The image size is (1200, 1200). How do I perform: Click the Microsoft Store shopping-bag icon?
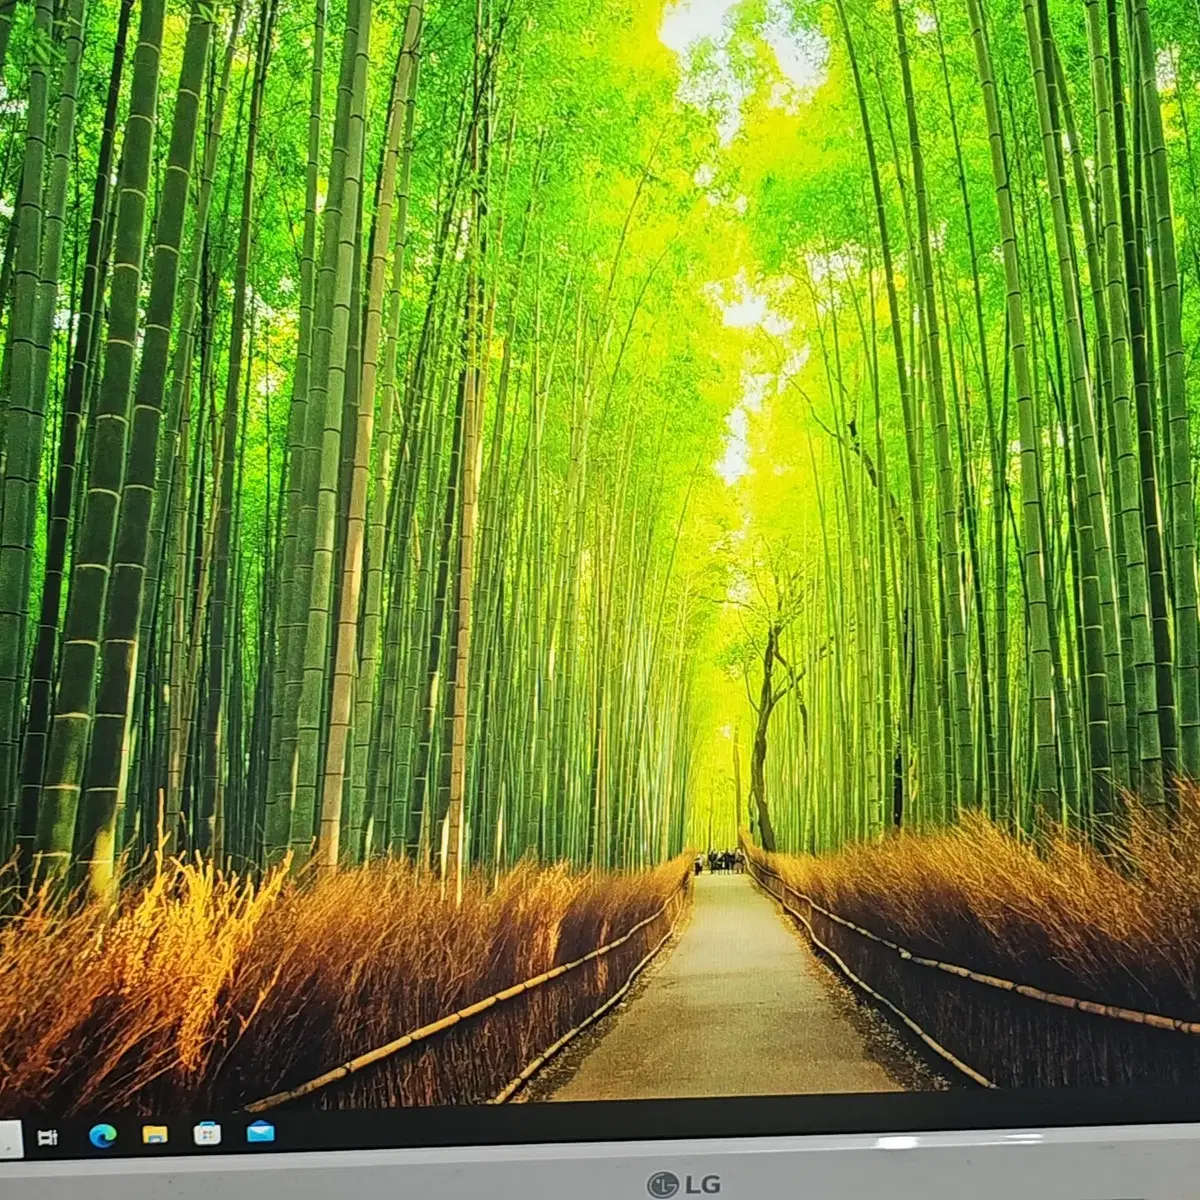coord(206,1131)
